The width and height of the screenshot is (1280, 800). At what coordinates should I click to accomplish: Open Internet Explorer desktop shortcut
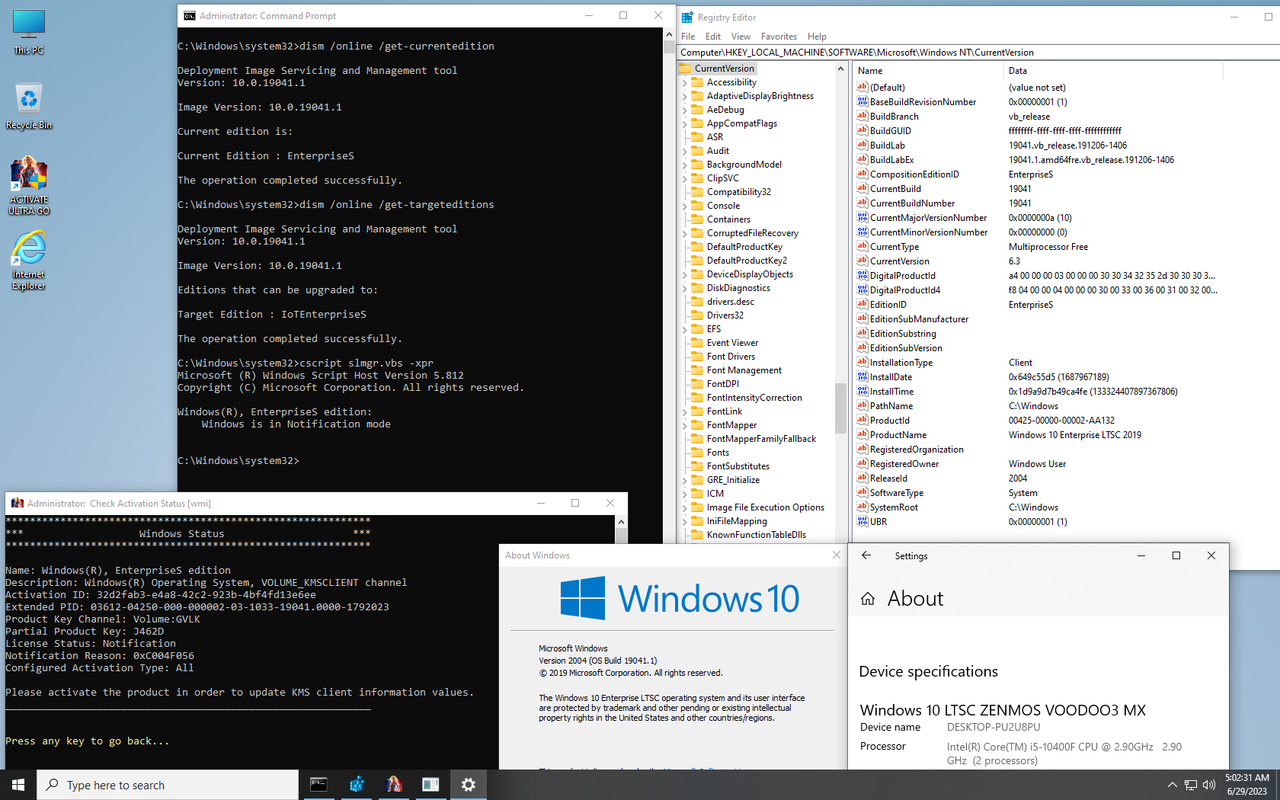coord(29,260)
